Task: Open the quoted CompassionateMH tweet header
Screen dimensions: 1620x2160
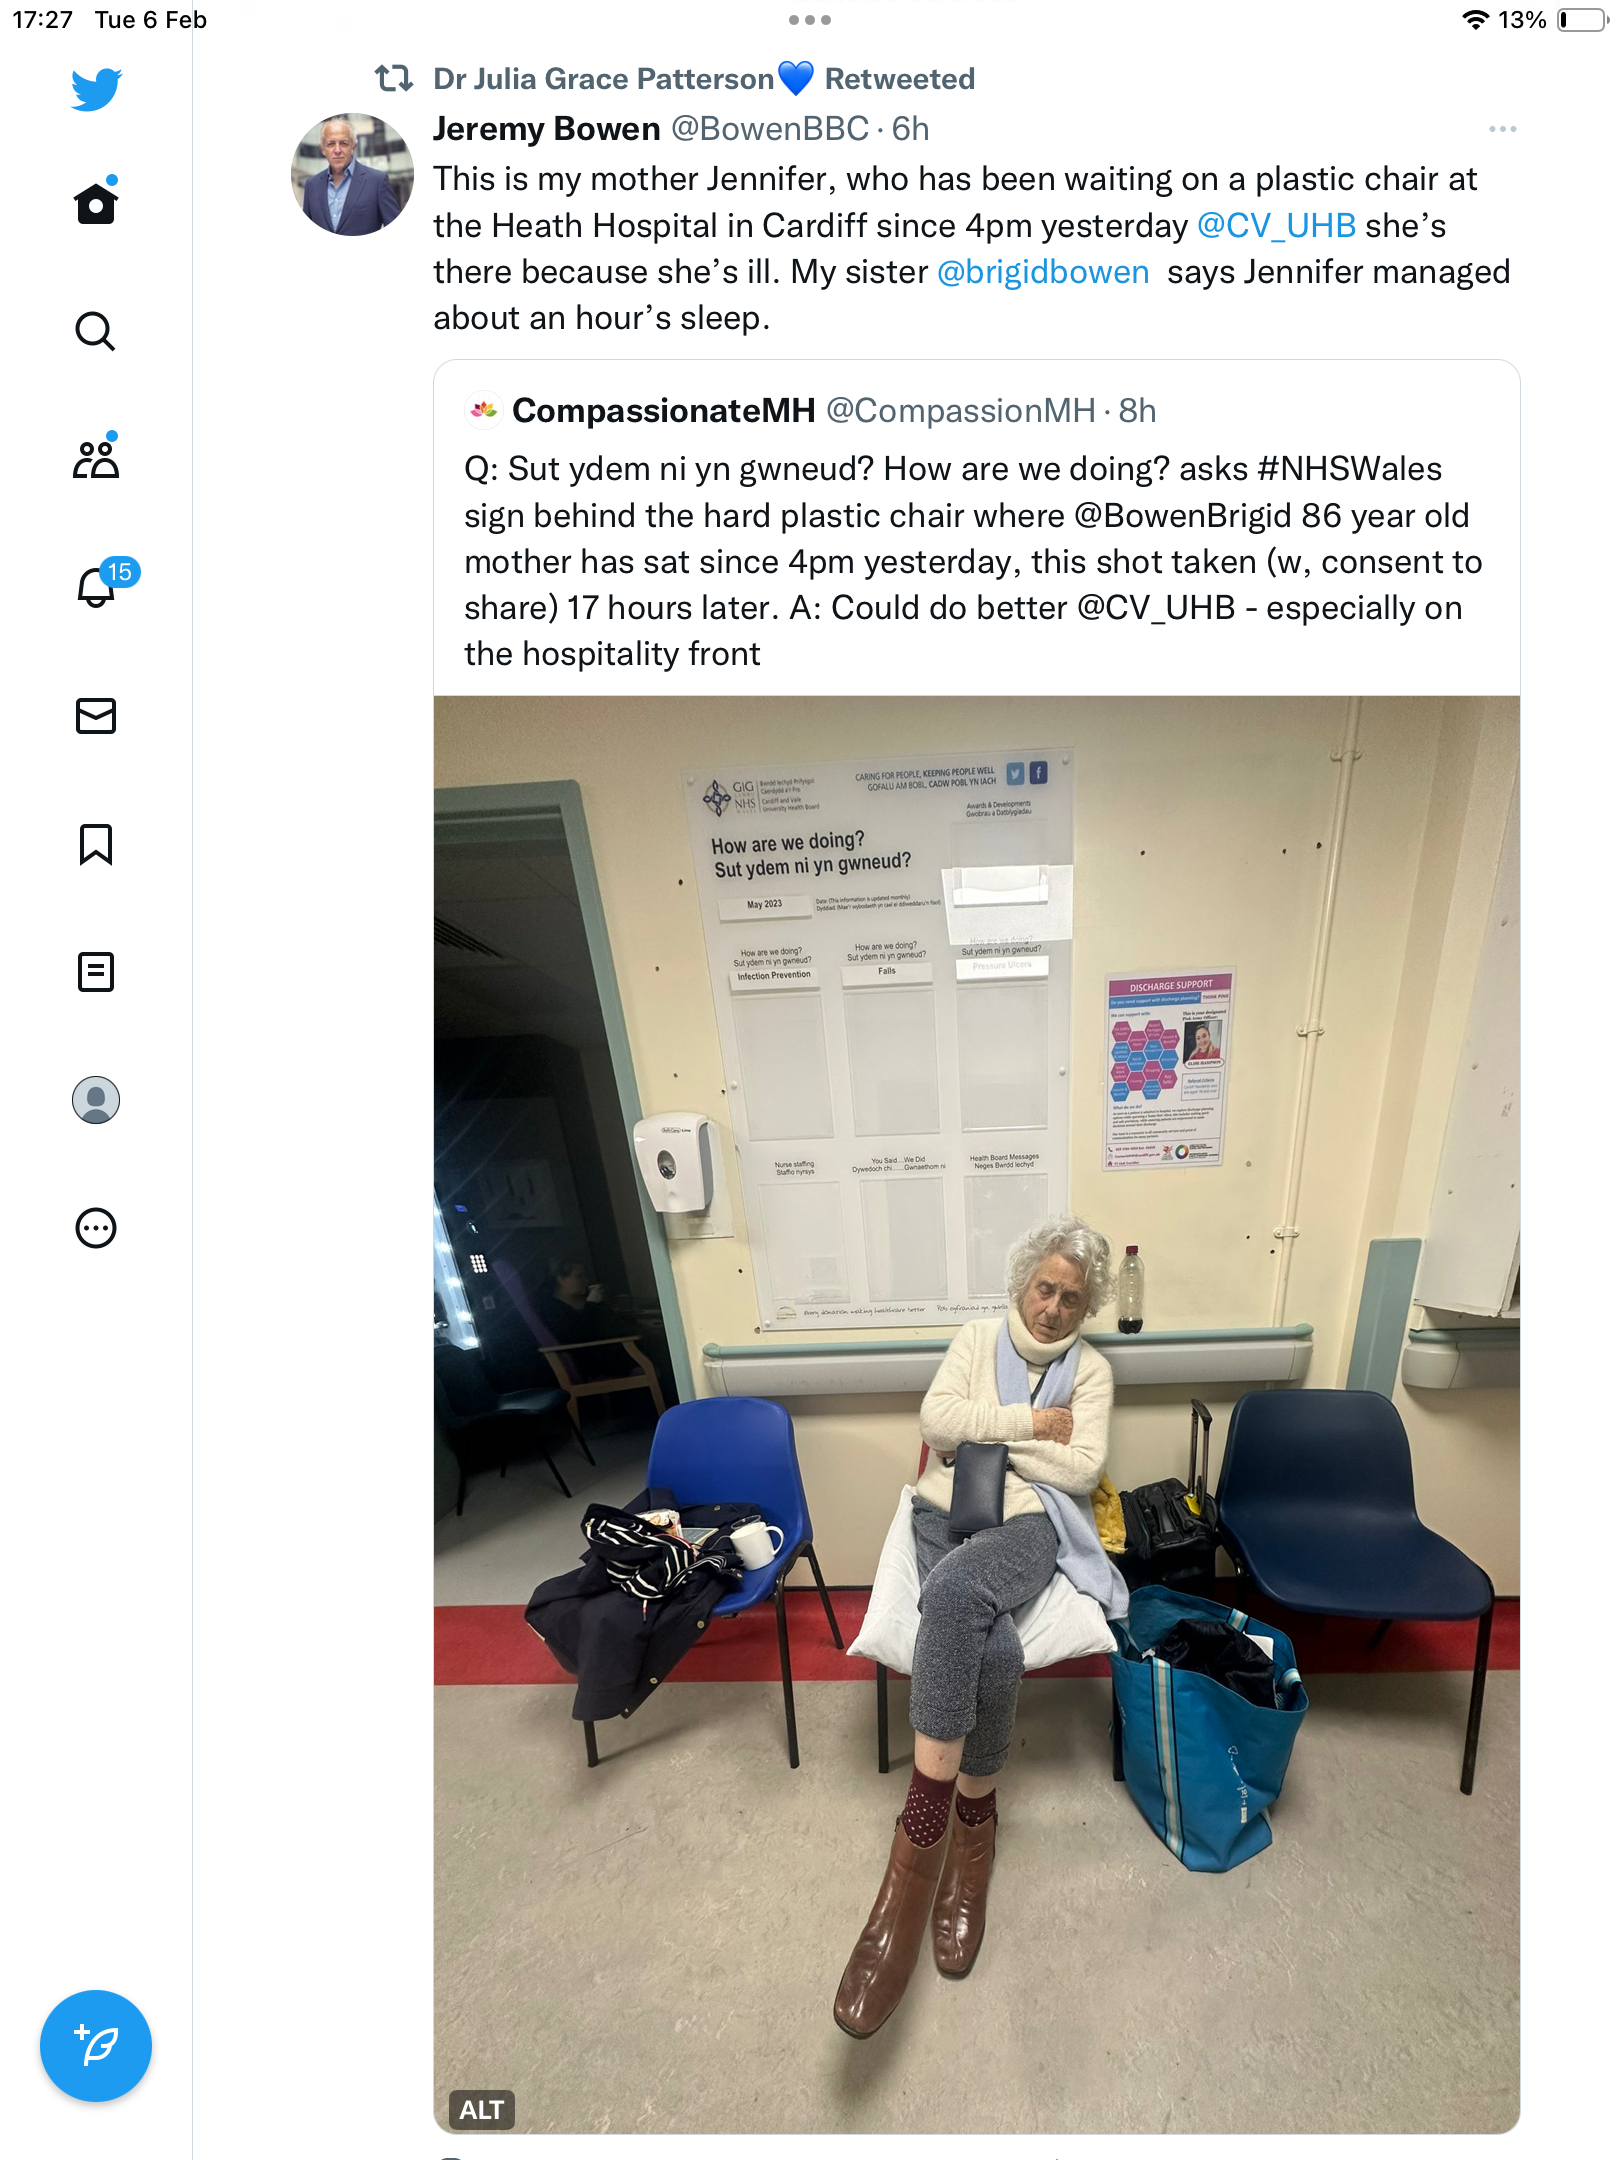Action: [810, 410]
